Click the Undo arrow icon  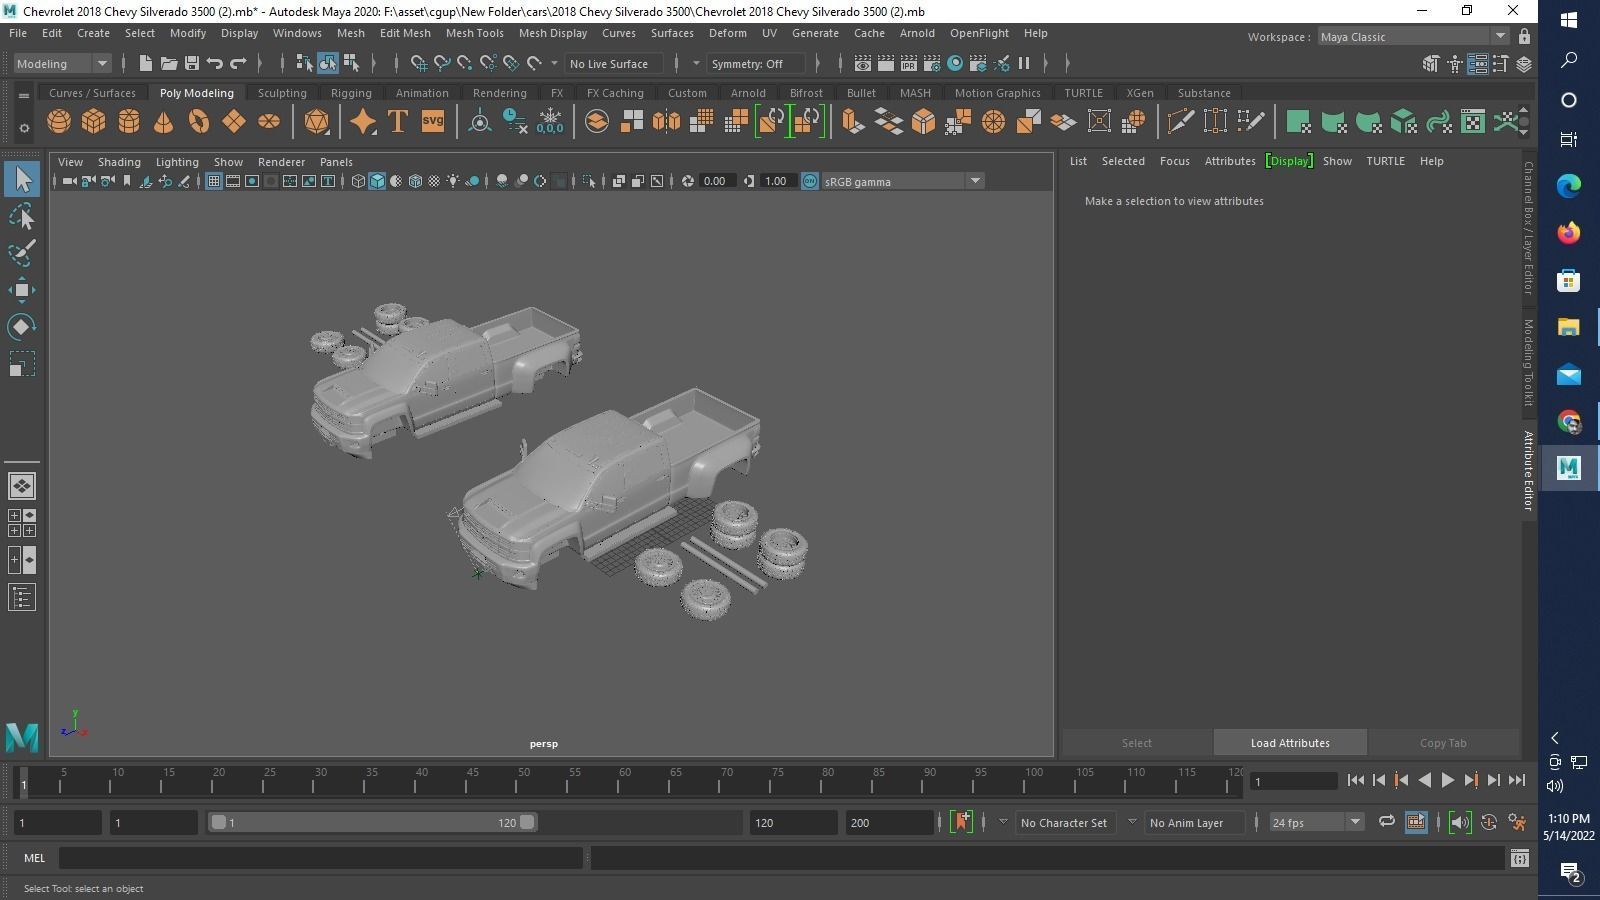(215, 63)
